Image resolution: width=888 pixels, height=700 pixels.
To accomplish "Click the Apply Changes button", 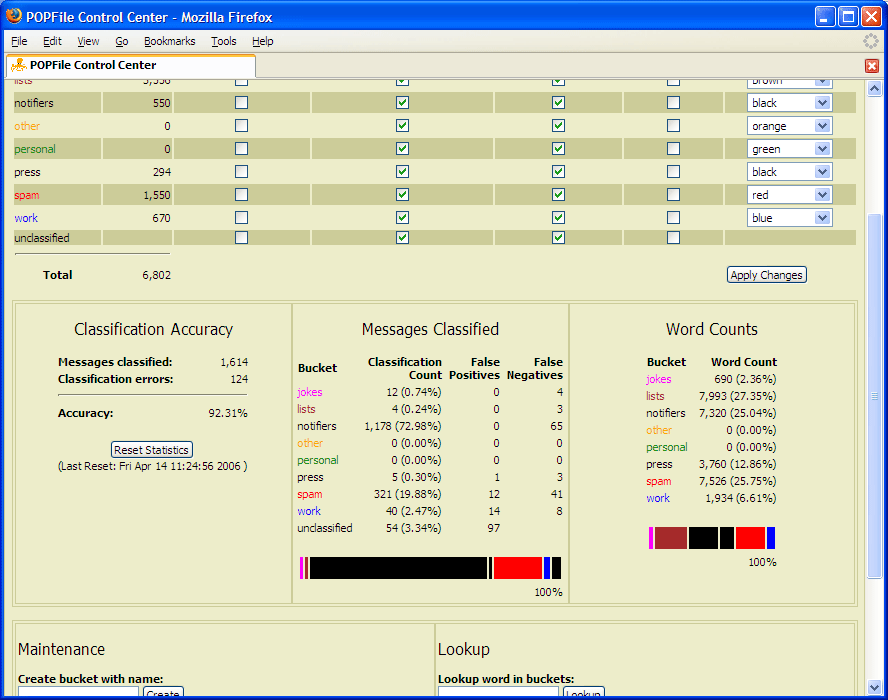I will click(x=766, y=275).
